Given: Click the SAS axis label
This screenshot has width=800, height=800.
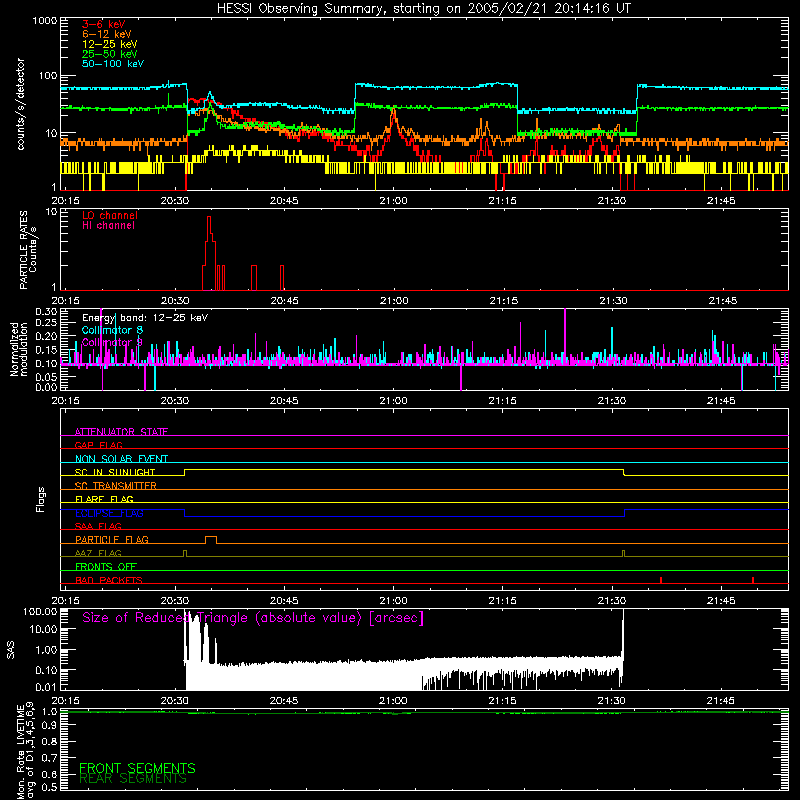Looking at the screenshot, I should 11,650.
